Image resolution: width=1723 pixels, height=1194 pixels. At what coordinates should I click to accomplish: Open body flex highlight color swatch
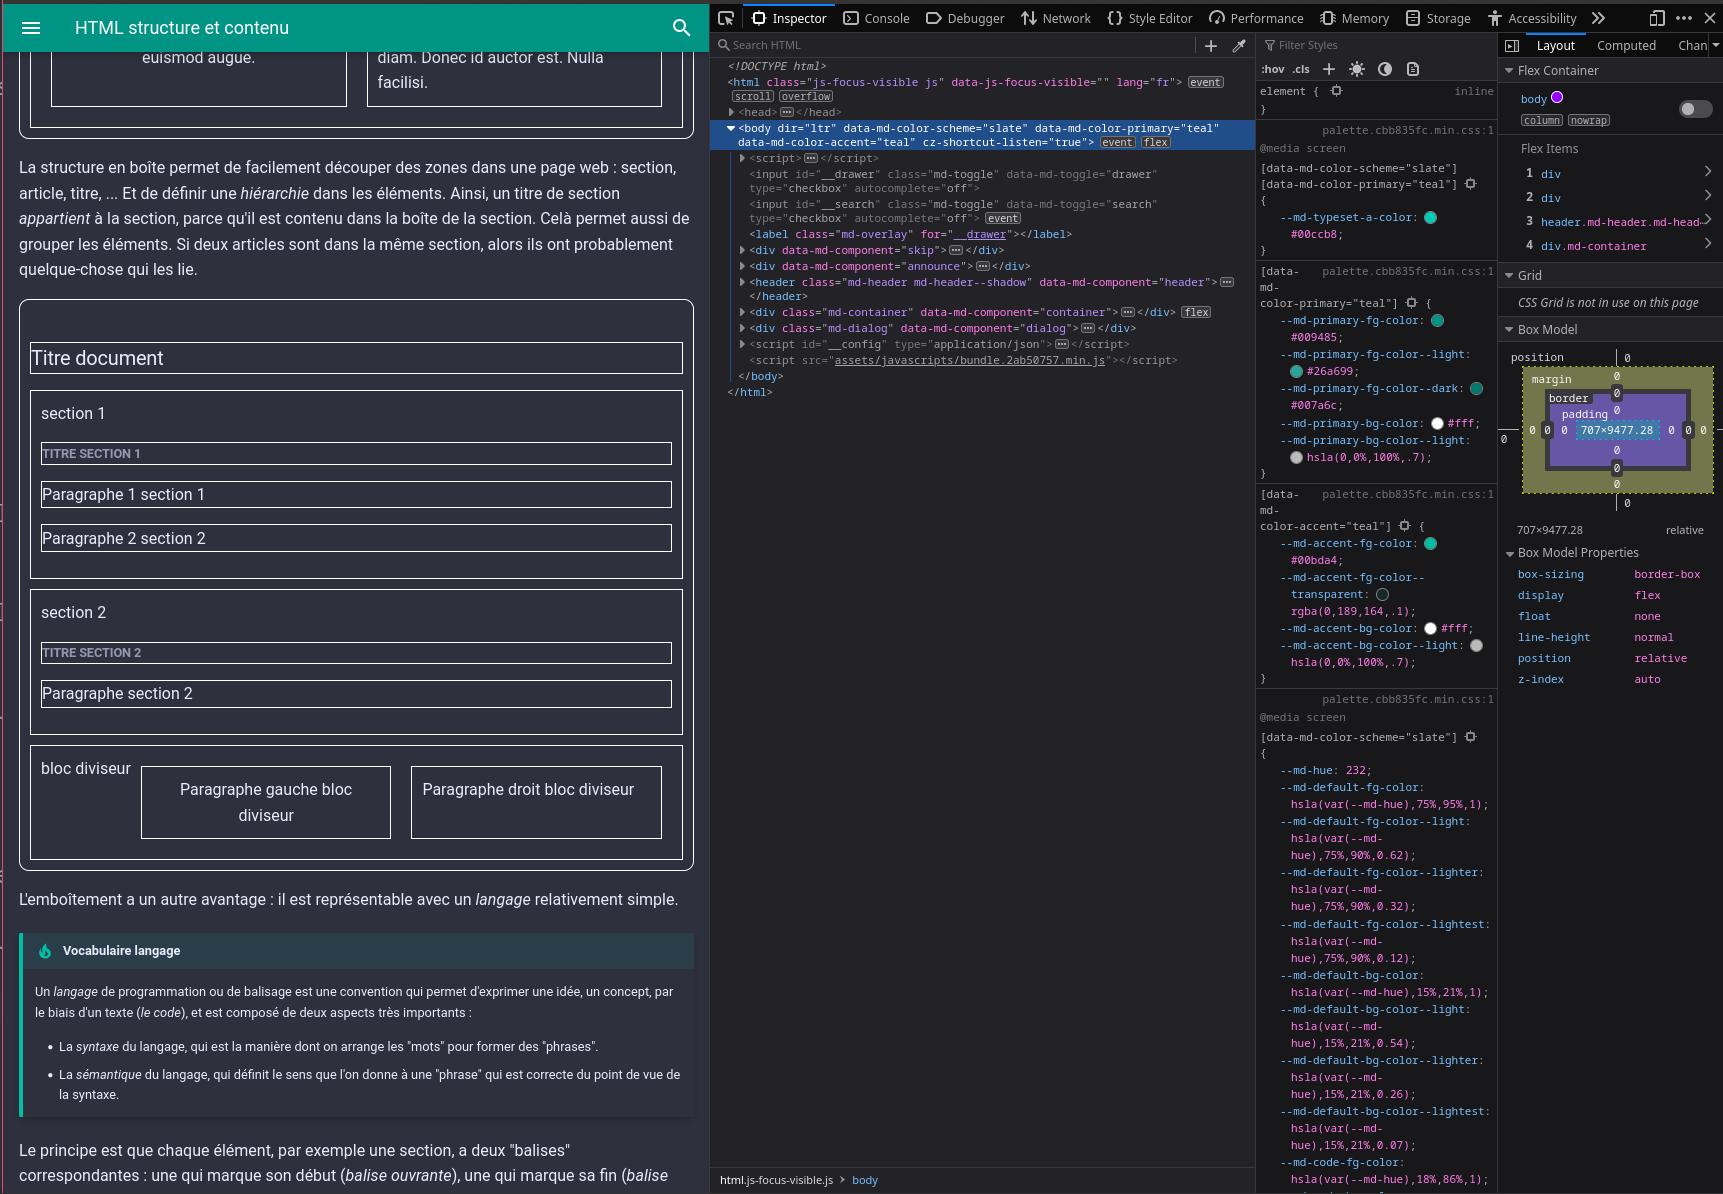pyautogui.click(x=1556, y=98)
